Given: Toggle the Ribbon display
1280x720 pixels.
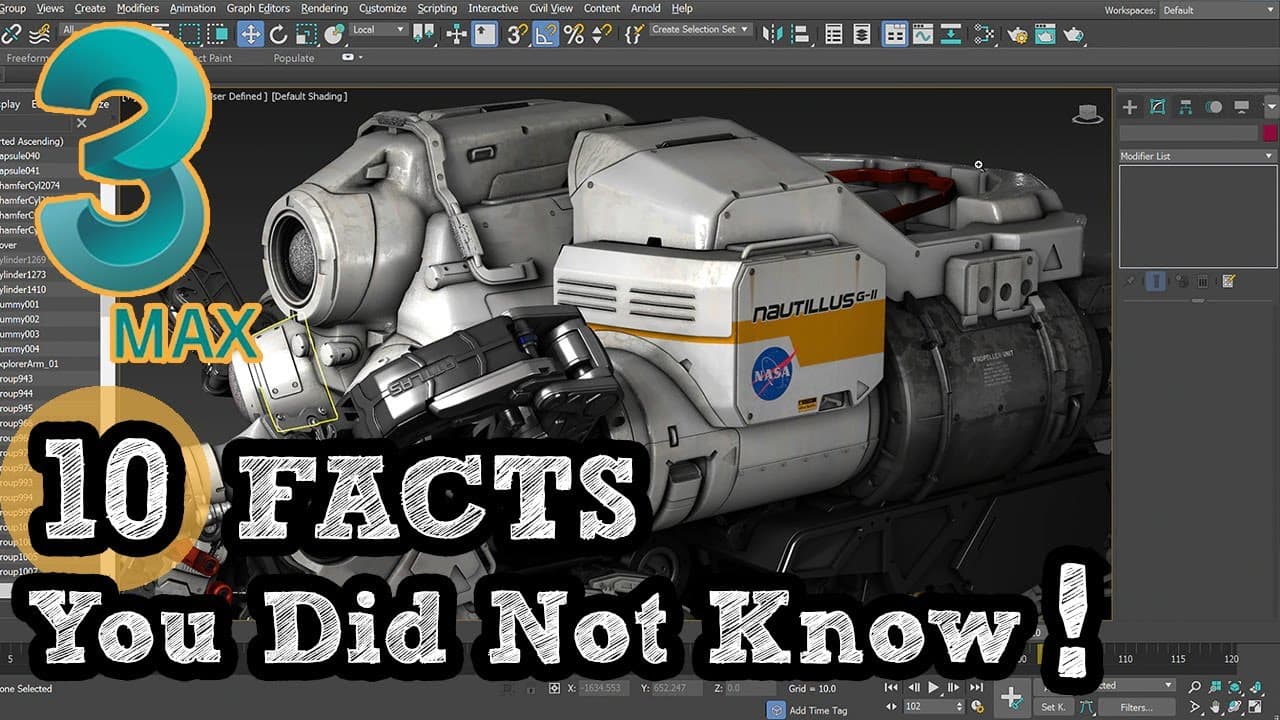Looking at the screenshot, I should [x=895, y=34].
